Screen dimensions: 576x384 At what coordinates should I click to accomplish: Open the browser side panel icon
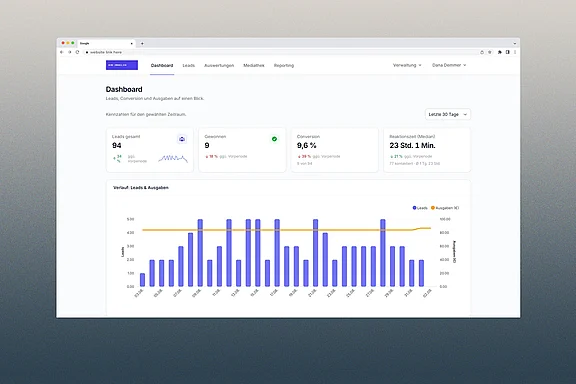point(507,52)
